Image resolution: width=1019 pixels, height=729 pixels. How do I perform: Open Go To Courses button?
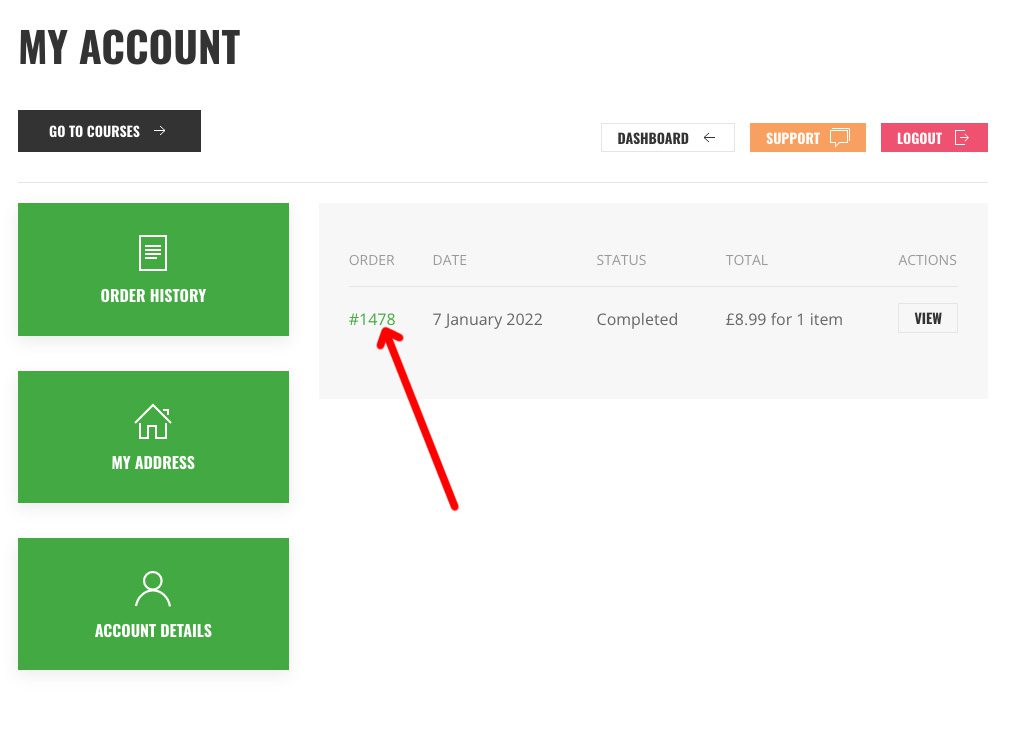click(109, 131)
